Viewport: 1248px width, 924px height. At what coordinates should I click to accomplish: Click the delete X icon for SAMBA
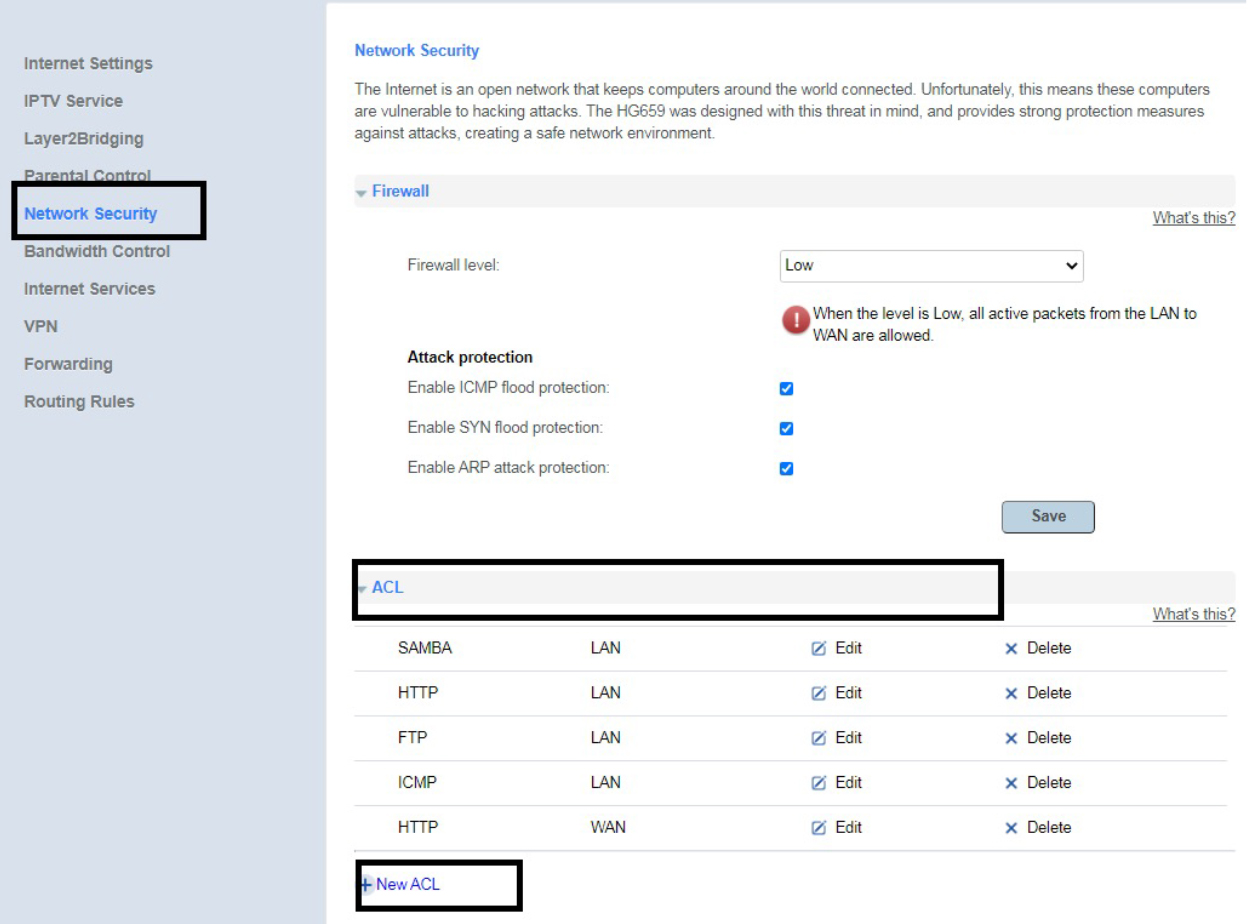(x=1011, y=649)
